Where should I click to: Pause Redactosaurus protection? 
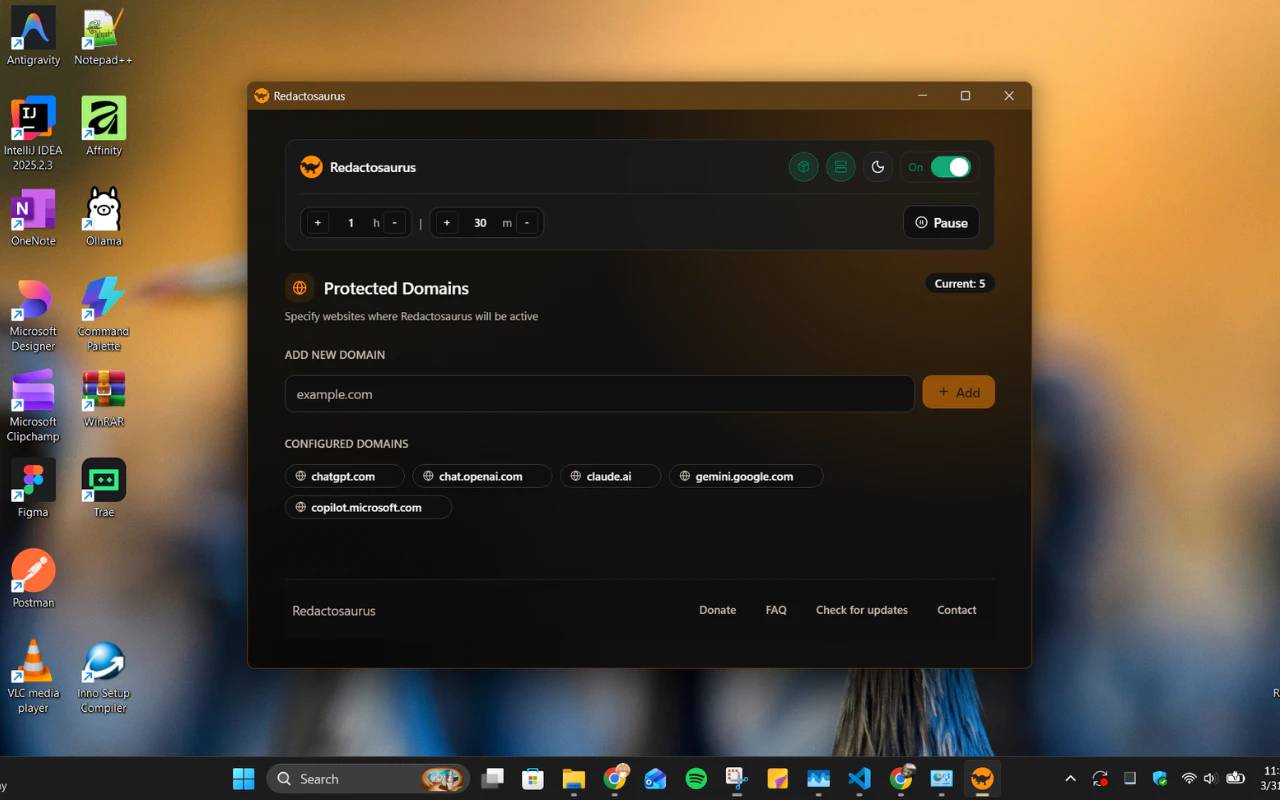pyautogui.click(x=941, y=223)
